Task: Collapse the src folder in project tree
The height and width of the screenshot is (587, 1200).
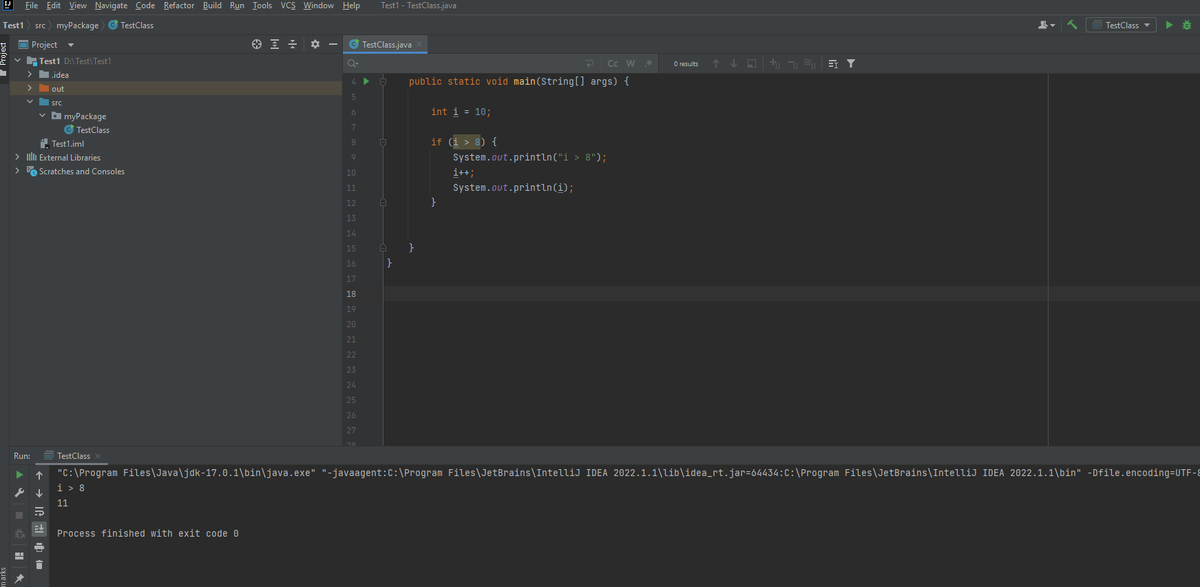Action: tap(30, 102)
